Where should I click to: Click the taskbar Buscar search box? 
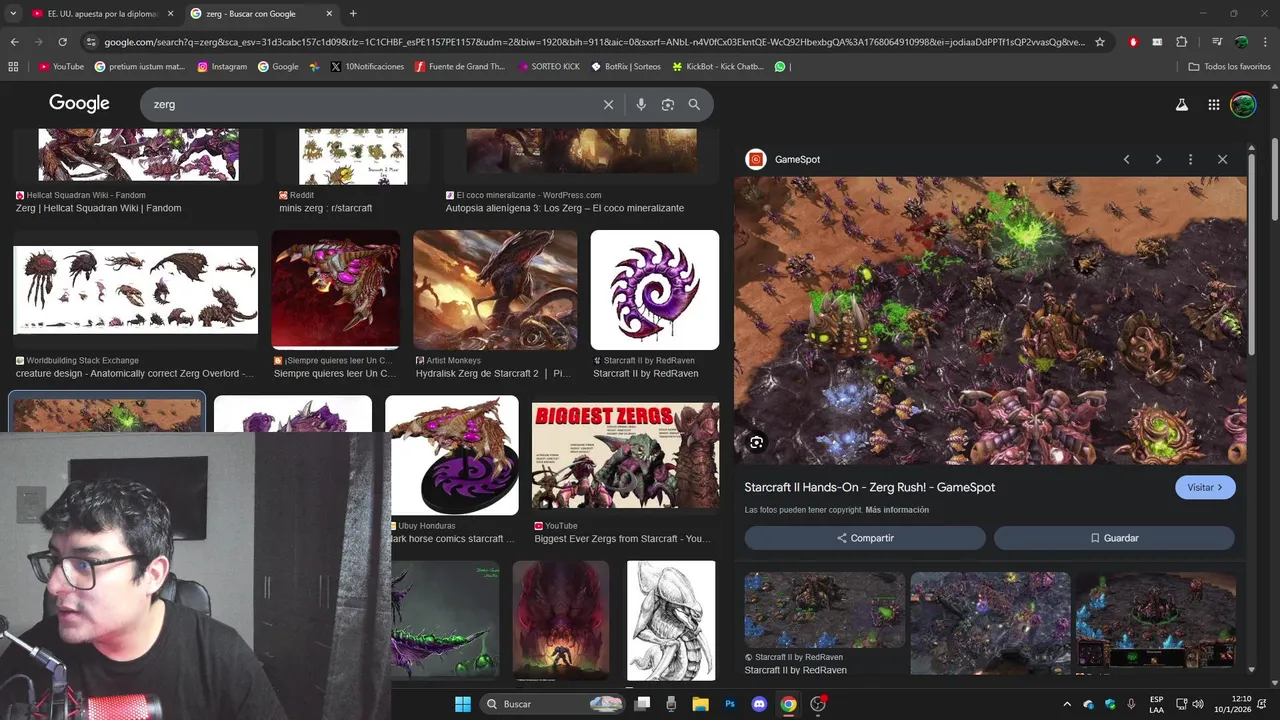[x=552, y=704]
